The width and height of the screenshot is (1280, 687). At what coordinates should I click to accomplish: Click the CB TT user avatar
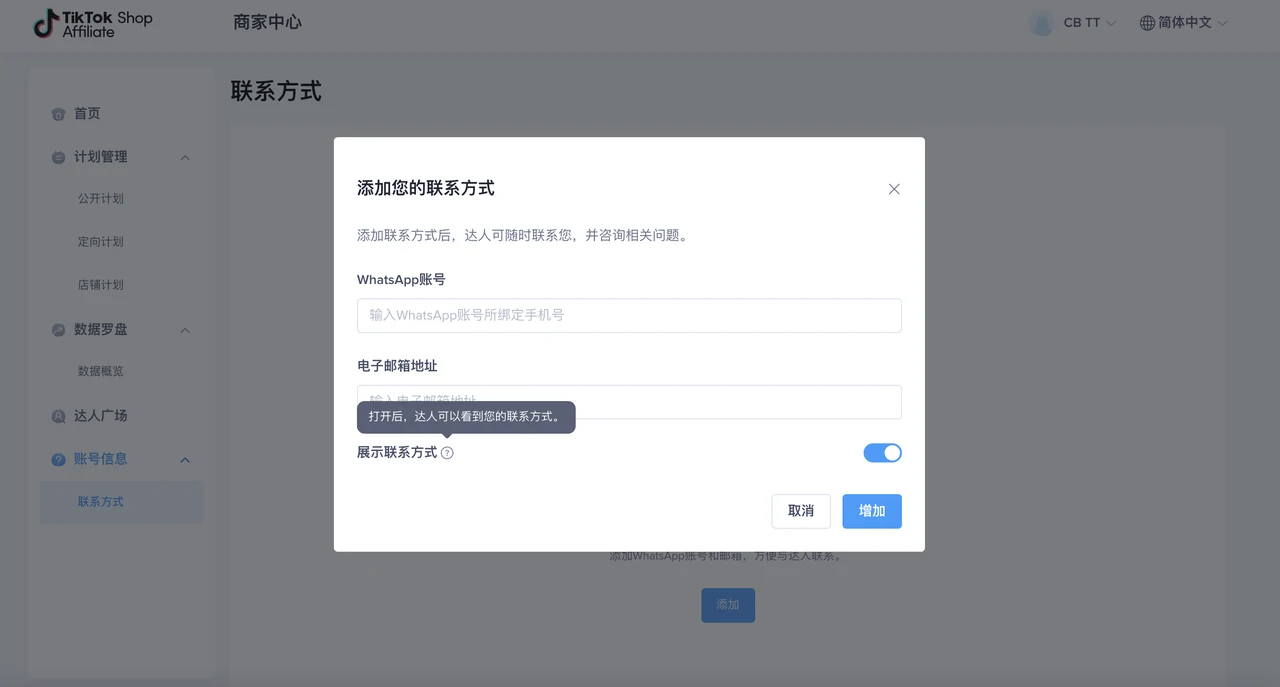tap(1042, 23)
